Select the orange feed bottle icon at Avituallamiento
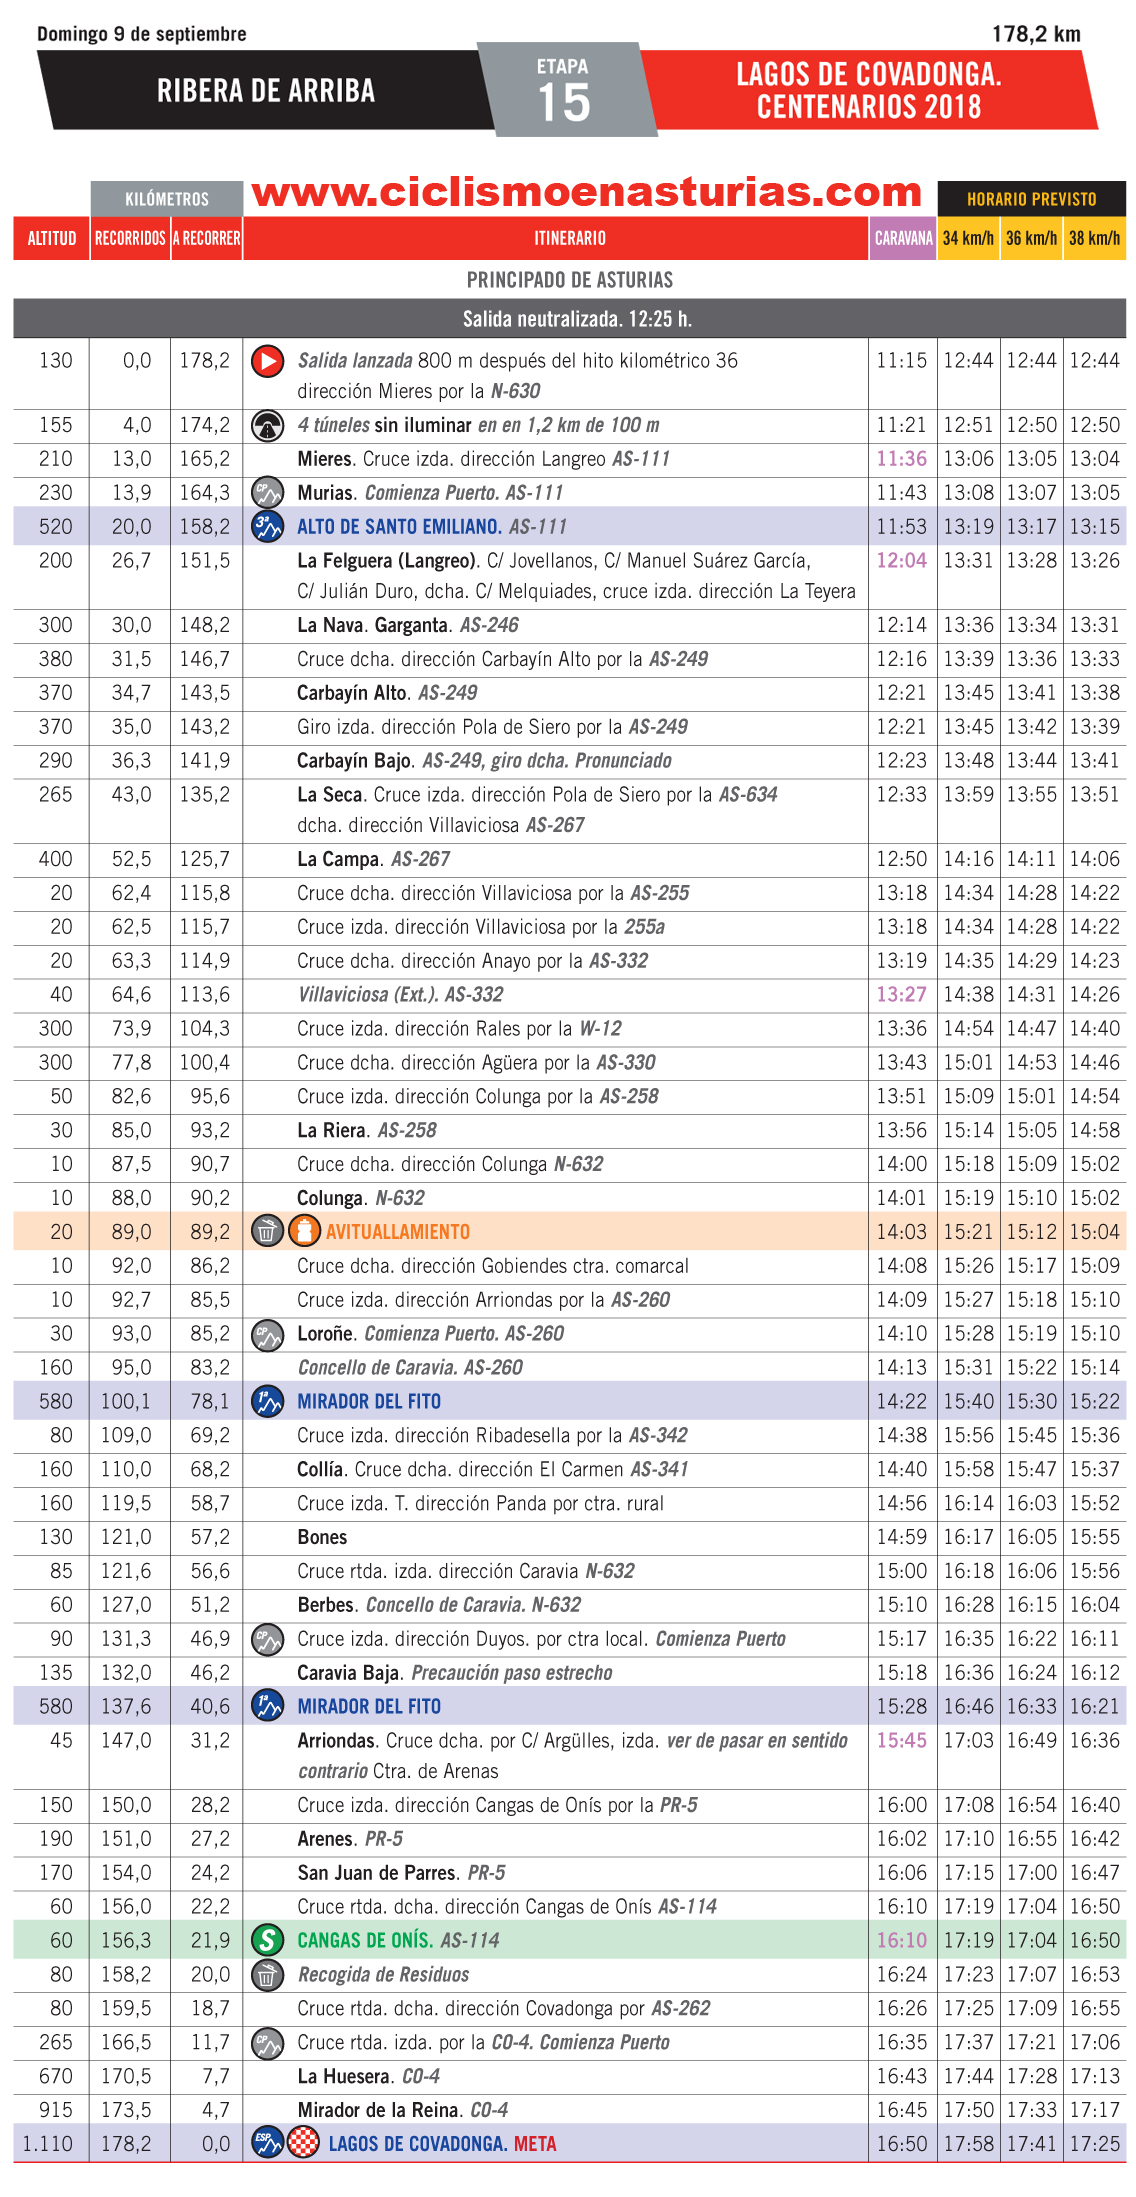Viewport: 1136px width, 2197px height. pyautogui.click(x=304, y=1232)
